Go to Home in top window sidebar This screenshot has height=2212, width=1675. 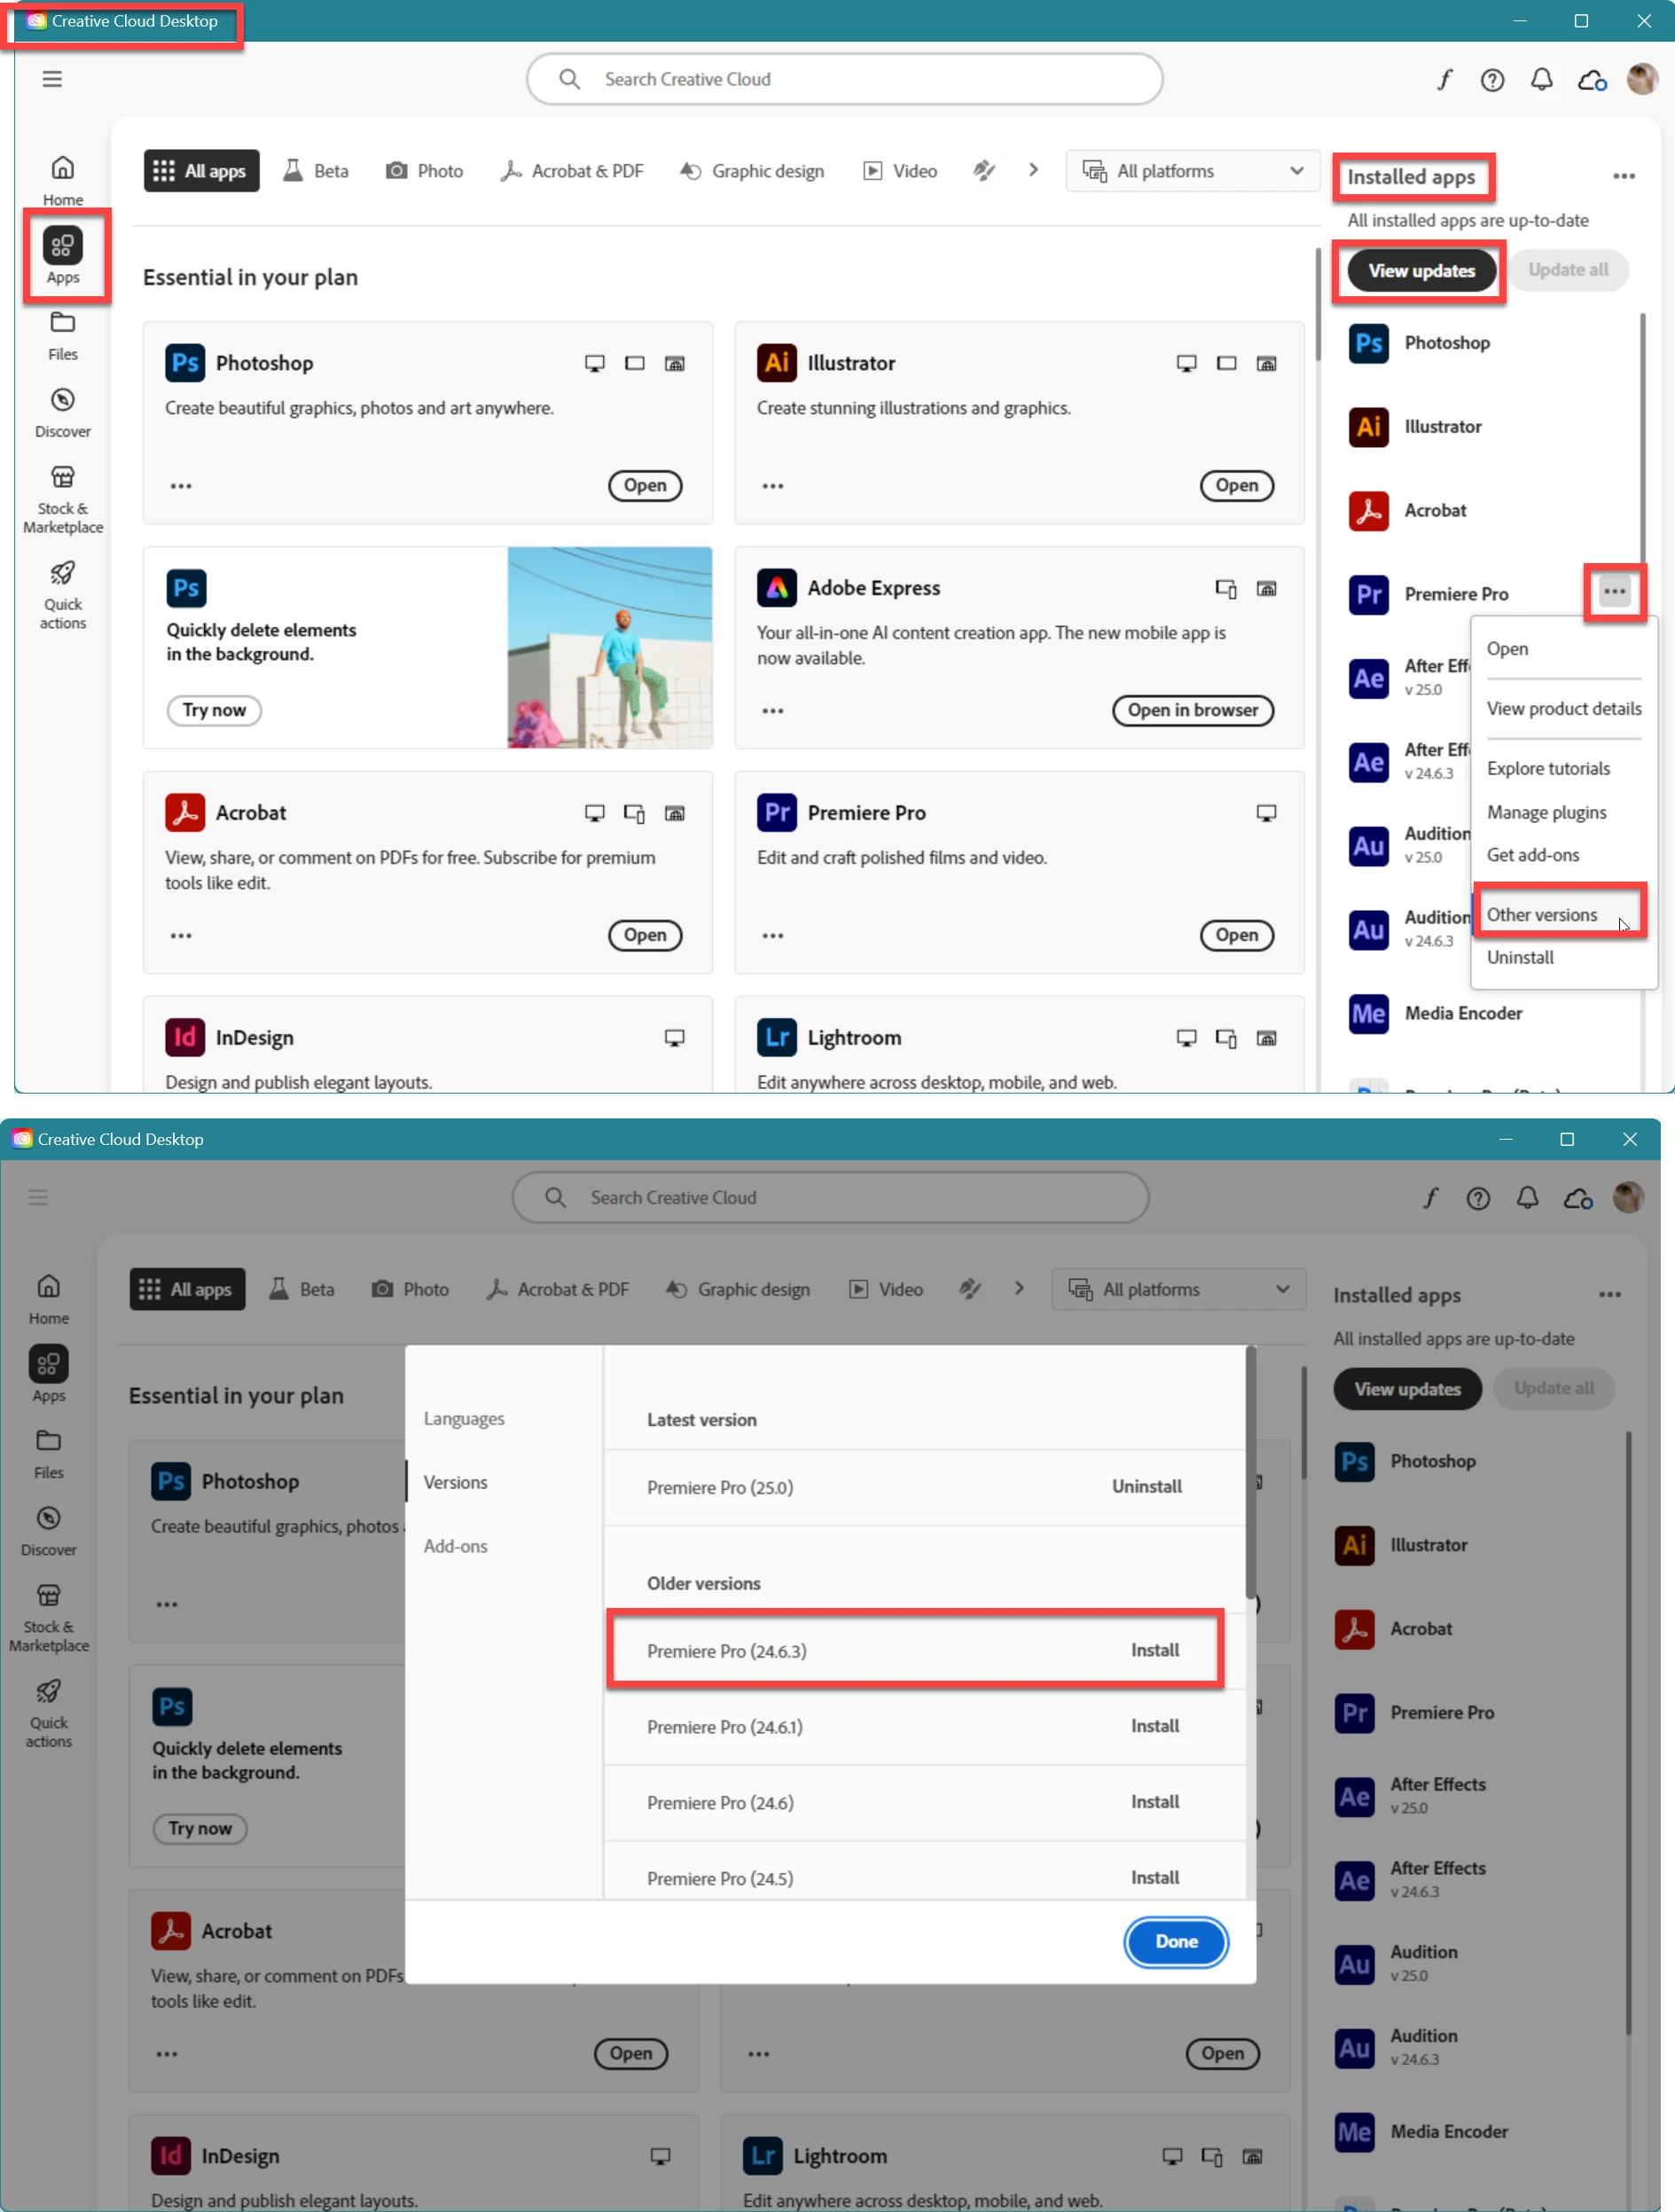point(63,180)
